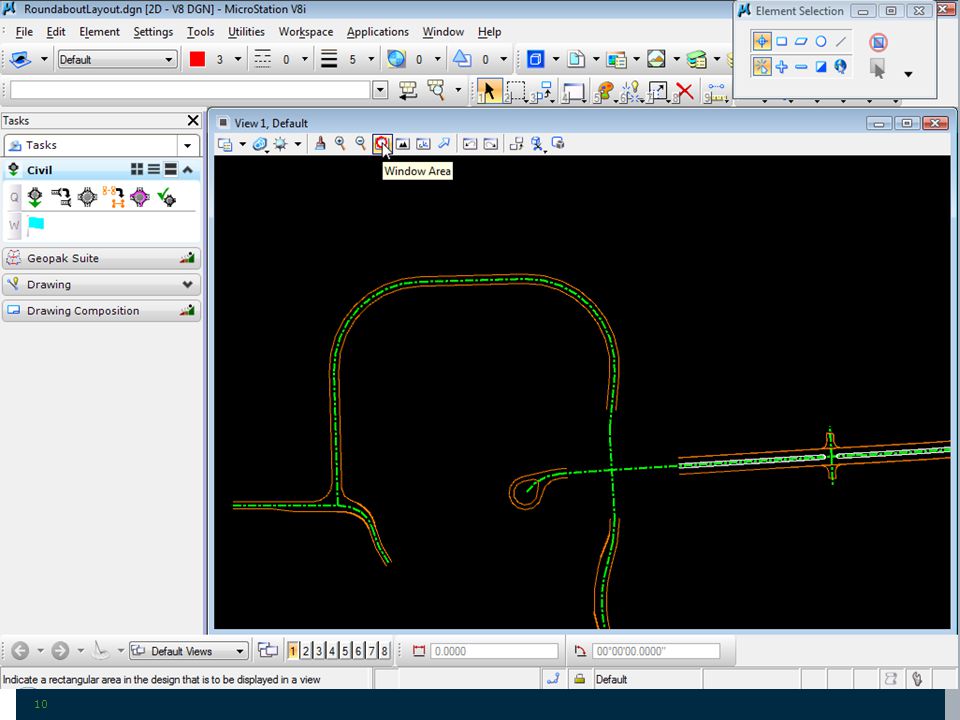Toggle view number 2 button
960x720 pixels.
click(306, 651)
